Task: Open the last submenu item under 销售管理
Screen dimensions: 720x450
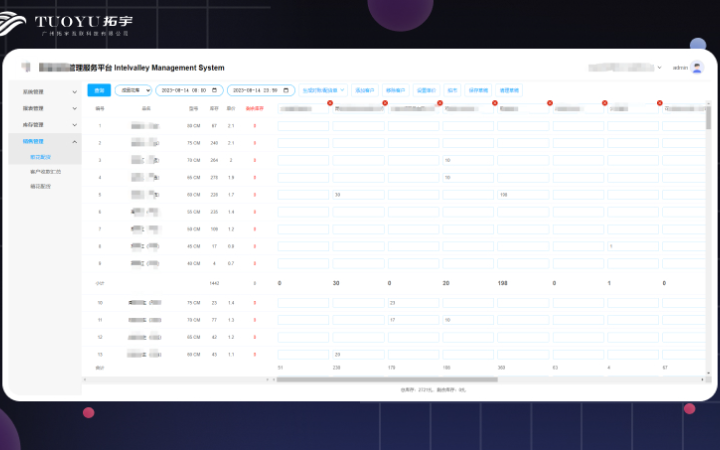Action: [x=40, y=186]
